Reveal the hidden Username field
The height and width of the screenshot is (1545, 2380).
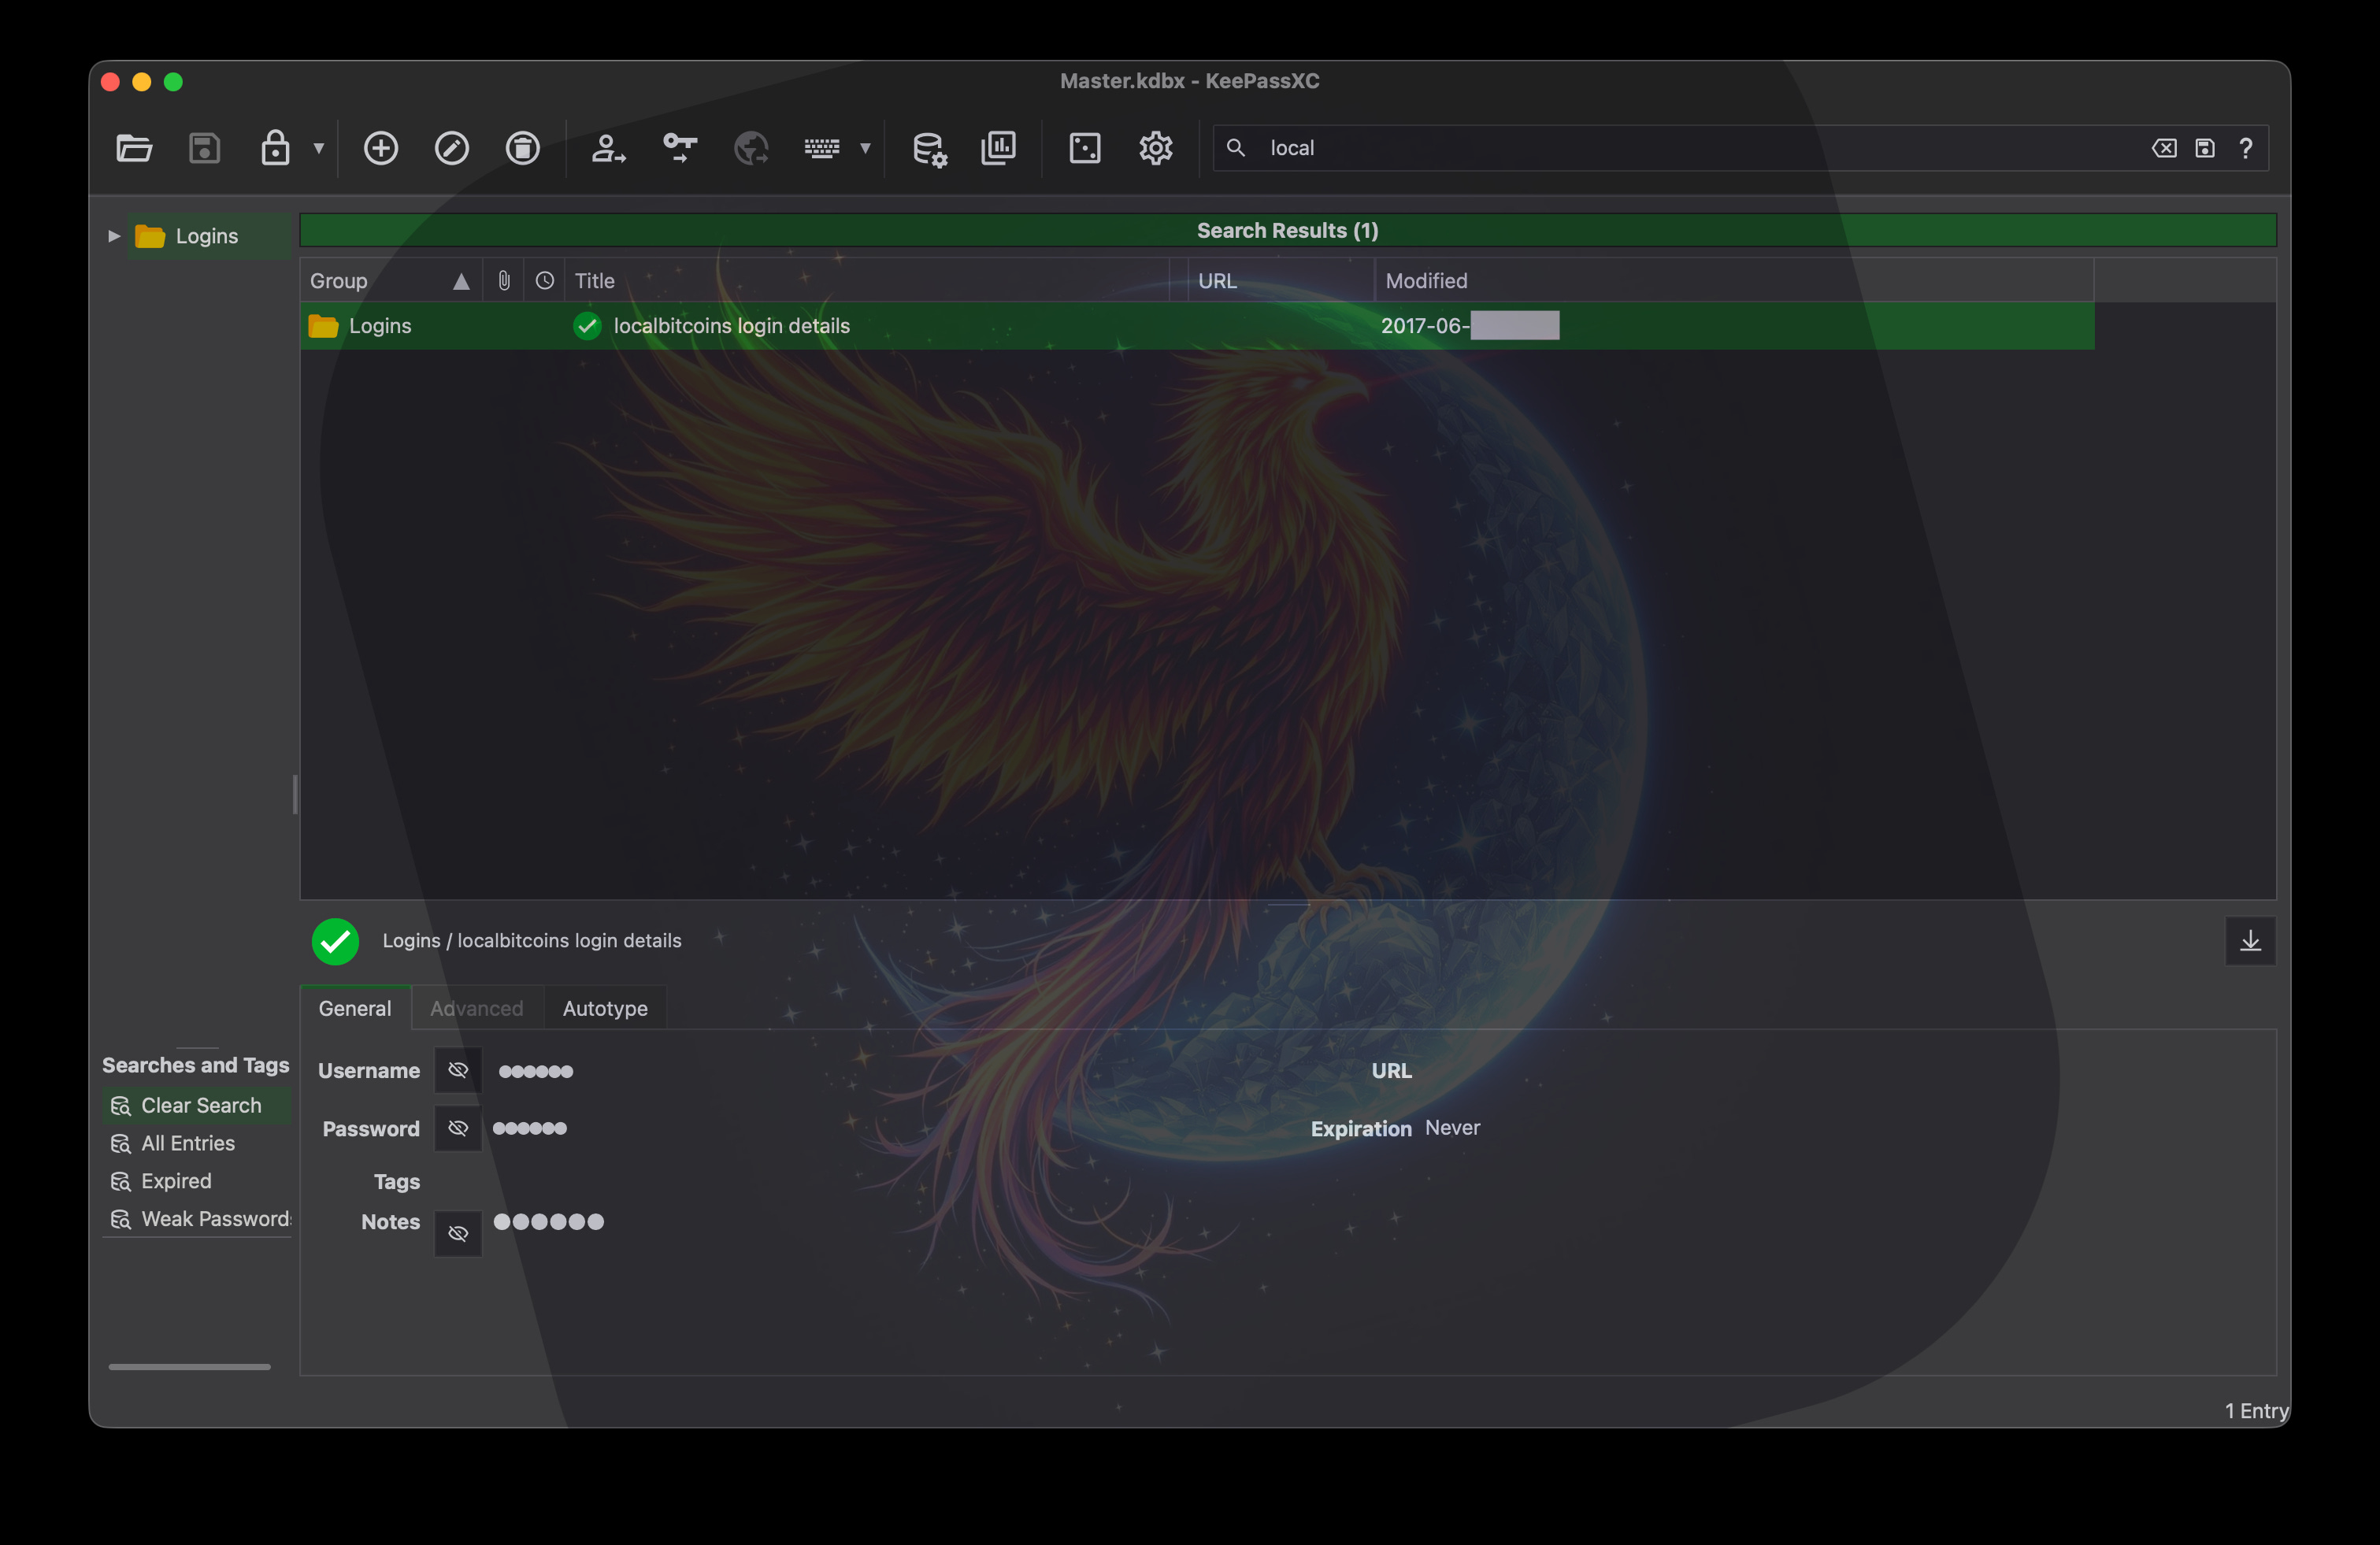[458, 1070]
